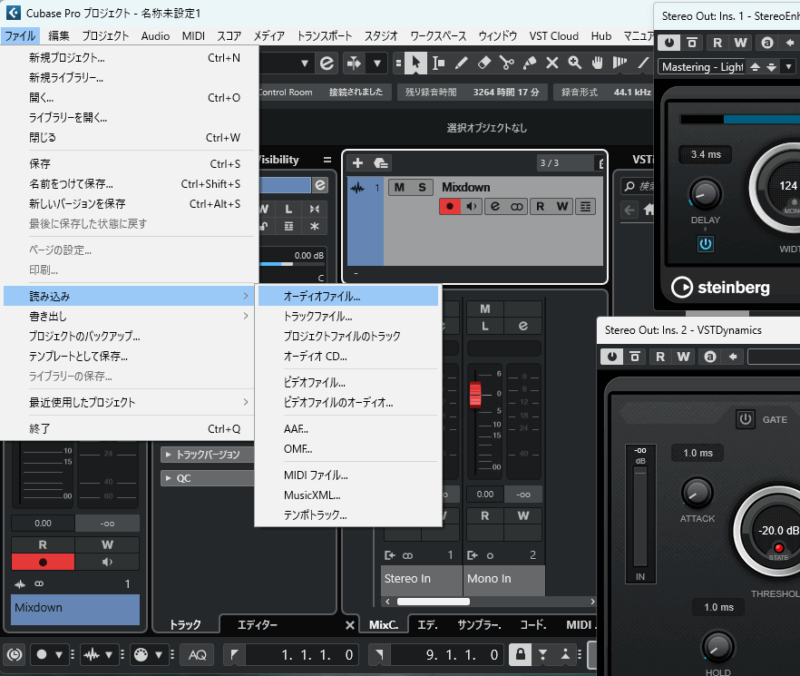
Task: Click the Add Track plus icon
Action: tap(358, 163)
